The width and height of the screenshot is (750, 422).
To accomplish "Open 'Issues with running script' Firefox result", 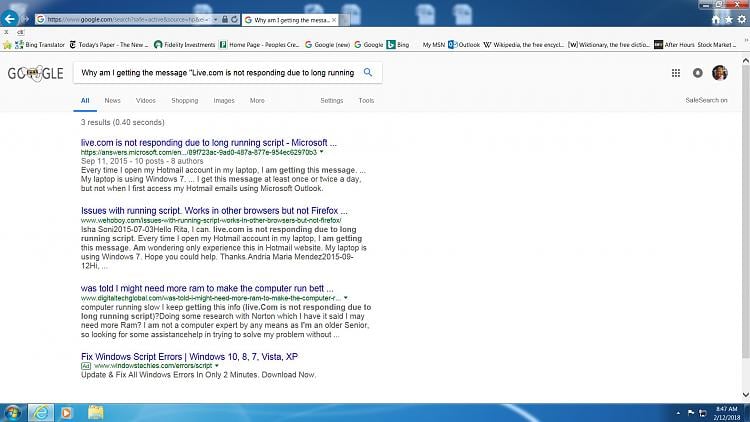I will (214, 211).
